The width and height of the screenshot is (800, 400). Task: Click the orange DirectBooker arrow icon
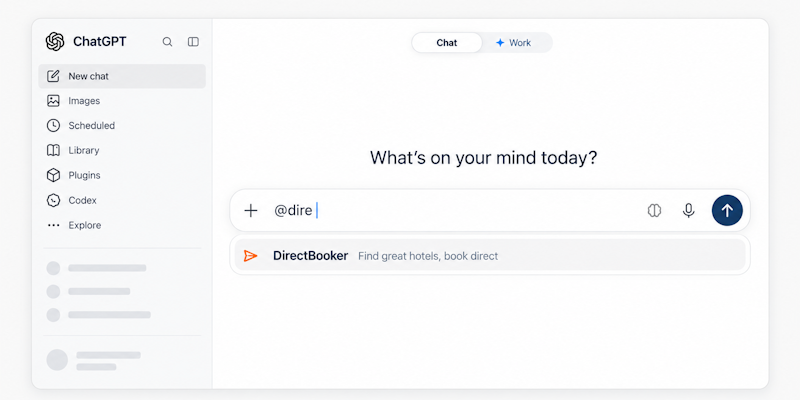click(x=251, y=256)
